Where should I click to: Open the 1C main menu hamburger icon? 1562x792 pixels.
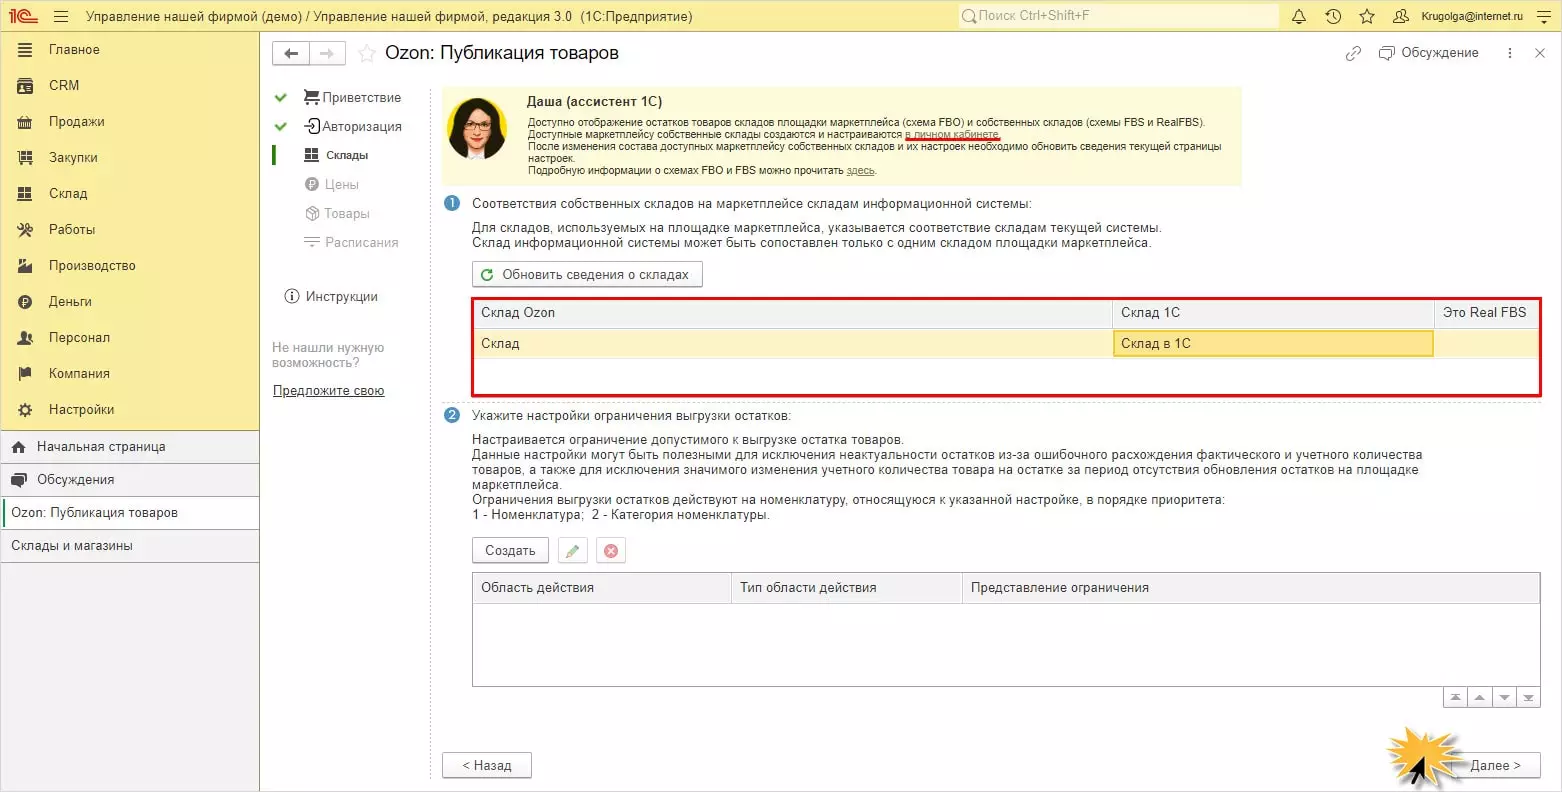pos(61,16)
